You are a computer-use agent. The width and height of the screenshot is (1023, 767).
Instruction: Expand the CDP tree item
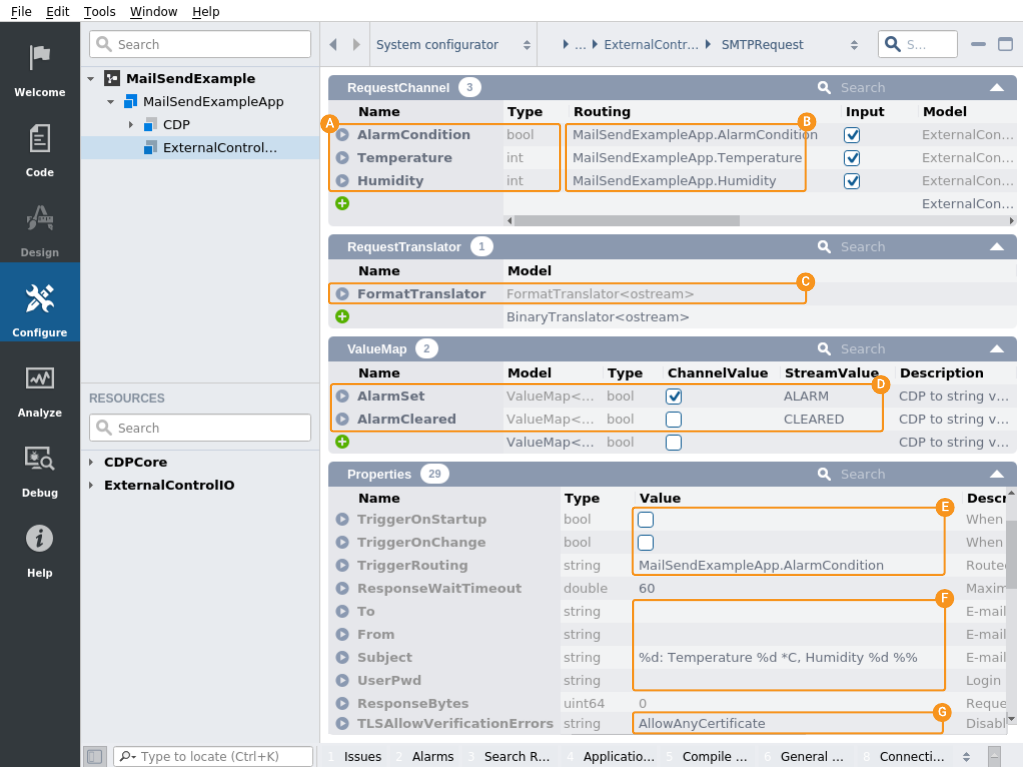(131, 125)
